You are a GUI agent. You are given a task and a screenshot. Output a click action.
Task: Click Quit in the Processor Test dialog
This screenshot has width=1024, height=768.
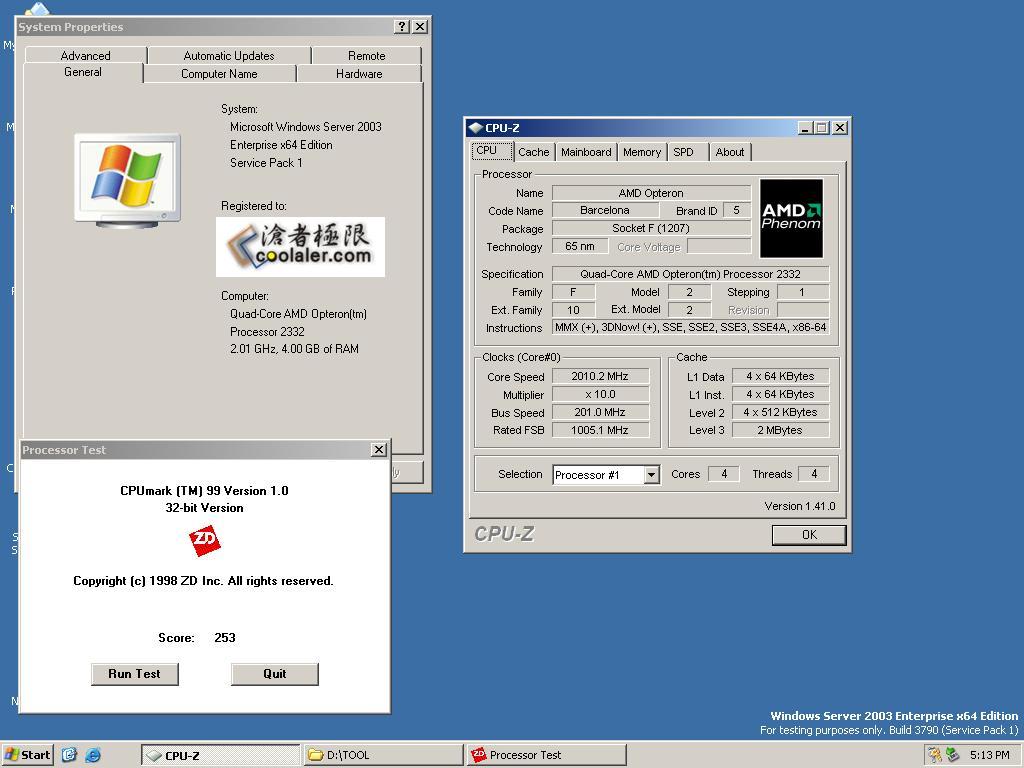pyautogui.click(x=274, y=674)
